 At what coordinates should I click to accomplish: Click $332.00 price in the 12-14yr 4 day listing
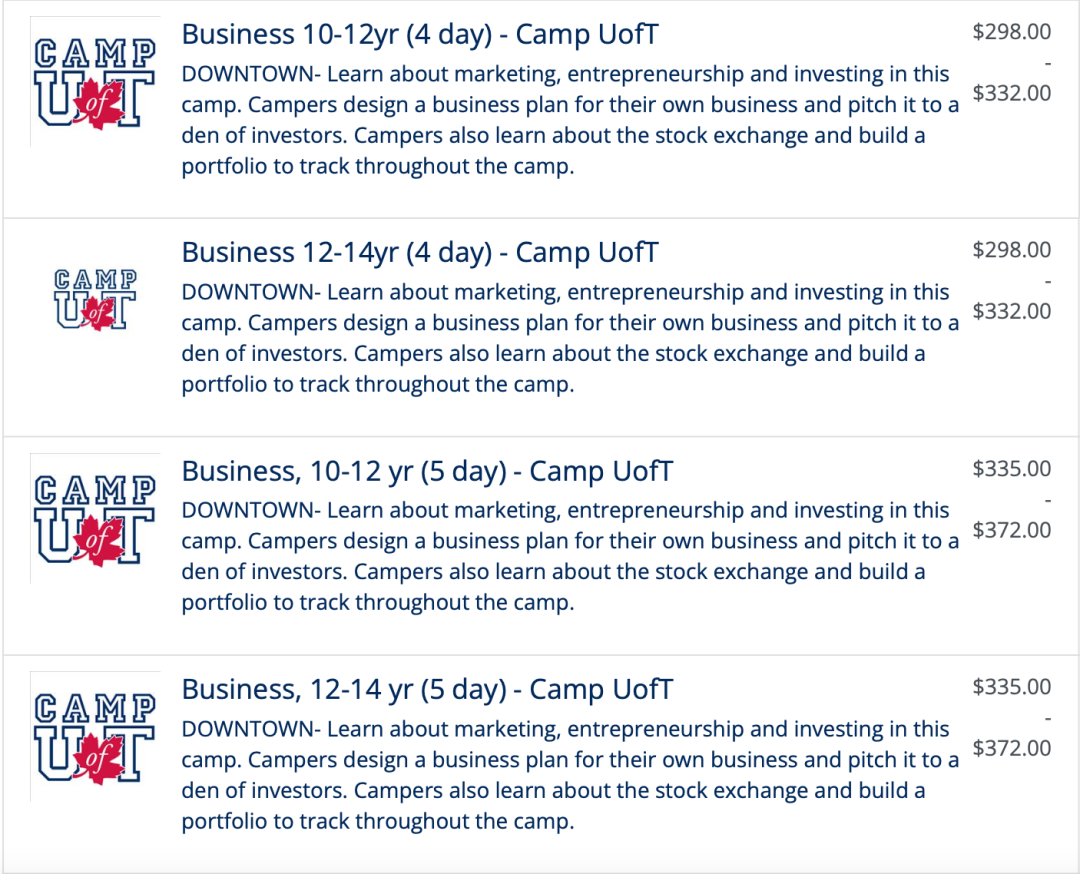[x=1012, y=311]
